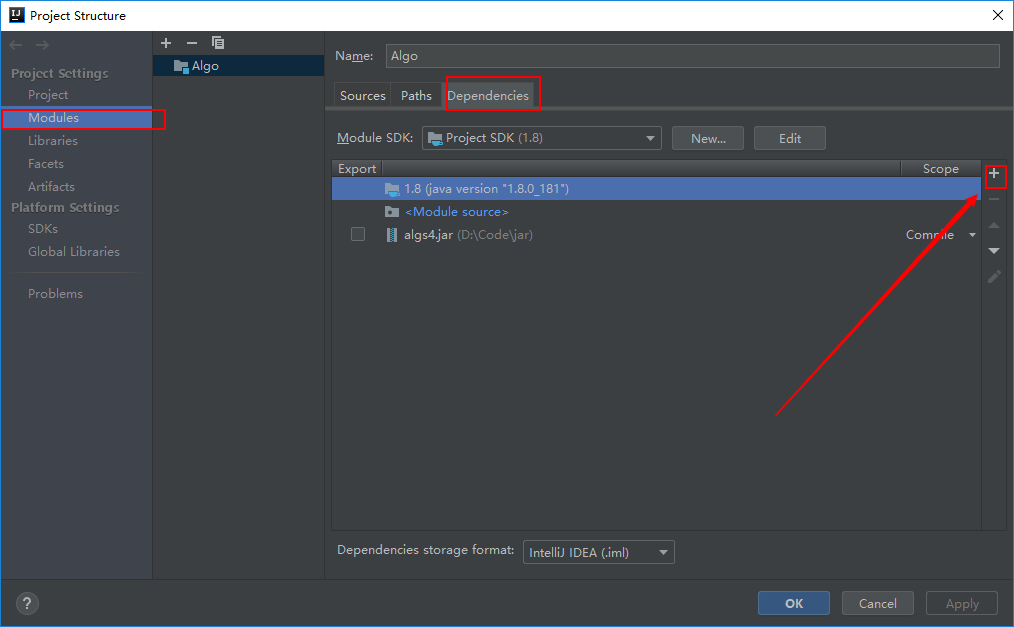This screenshot has width=1014, height=627.
Task: Move dependency up with arrow icon
Action: [x=994, y=226]
